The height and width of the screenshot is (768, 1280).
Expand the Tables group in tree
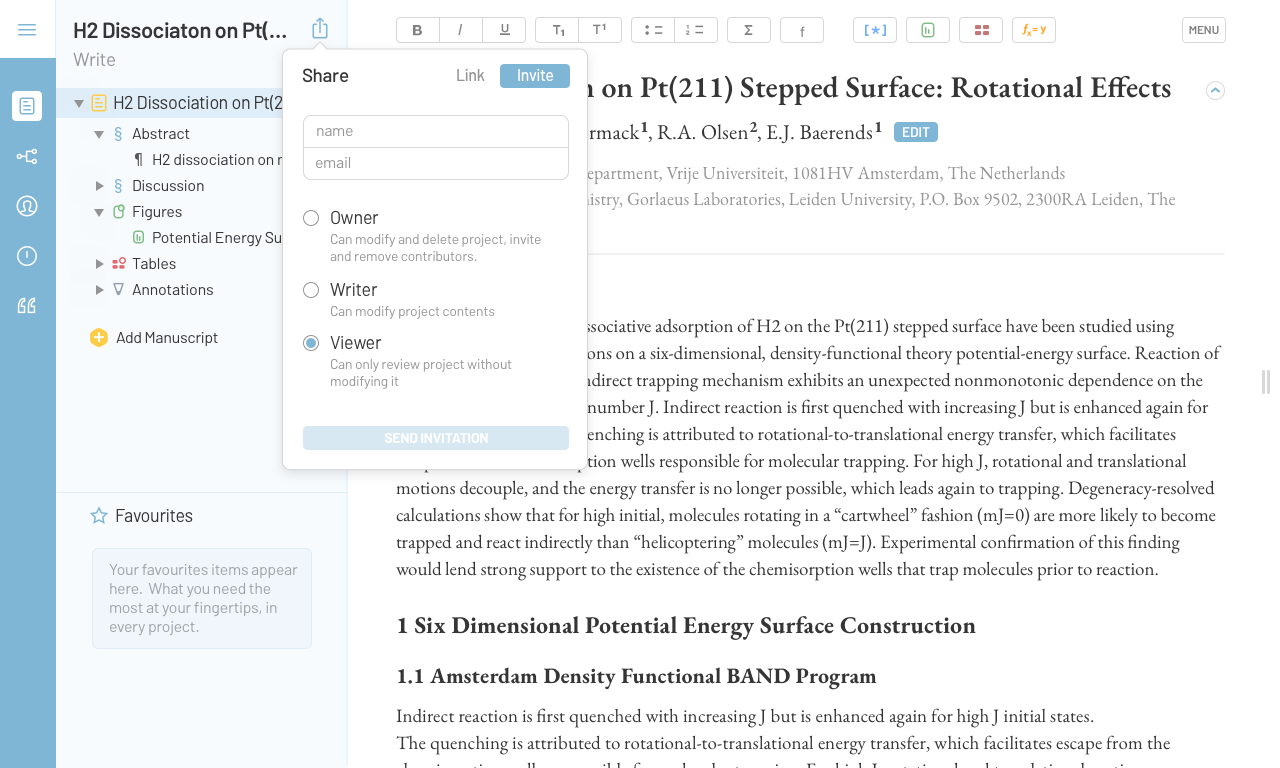pyautogui.click(x=99, y=264)
